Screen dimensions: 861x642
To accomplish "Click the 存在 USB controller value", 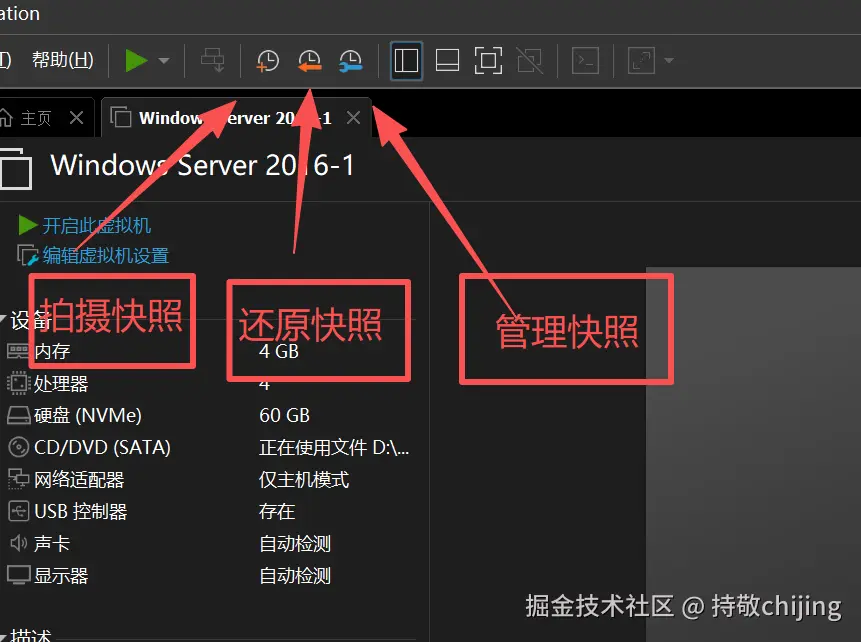I will 277,511.
